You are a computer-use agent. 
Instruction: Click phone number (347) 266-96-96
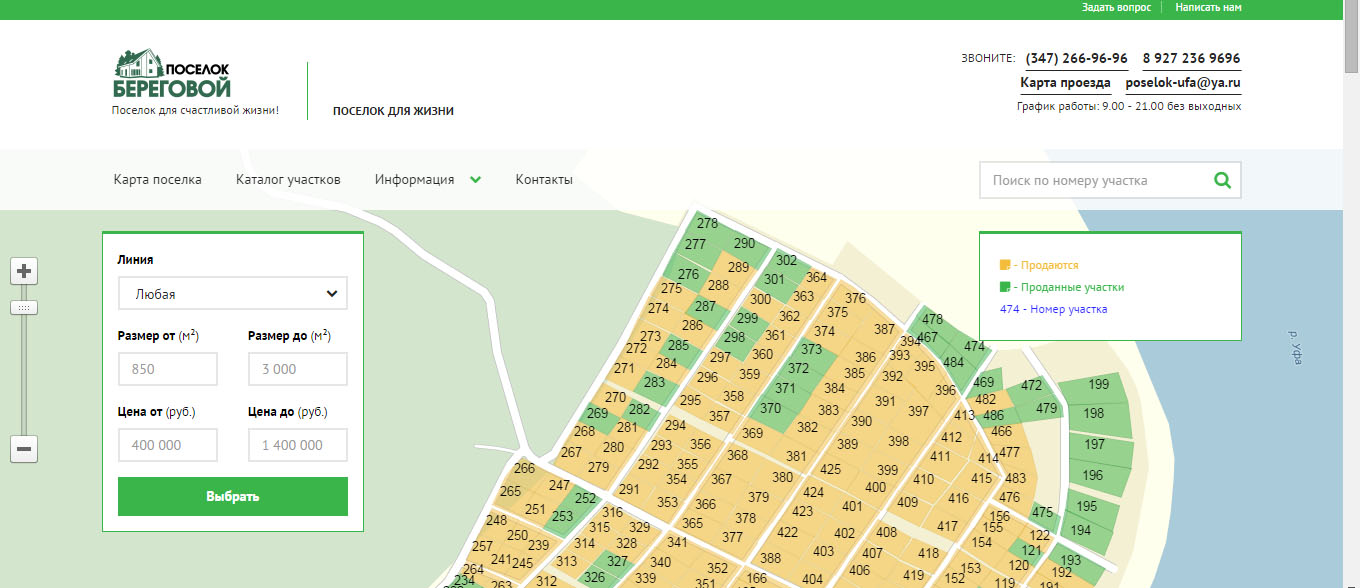tap(1077, 58)
